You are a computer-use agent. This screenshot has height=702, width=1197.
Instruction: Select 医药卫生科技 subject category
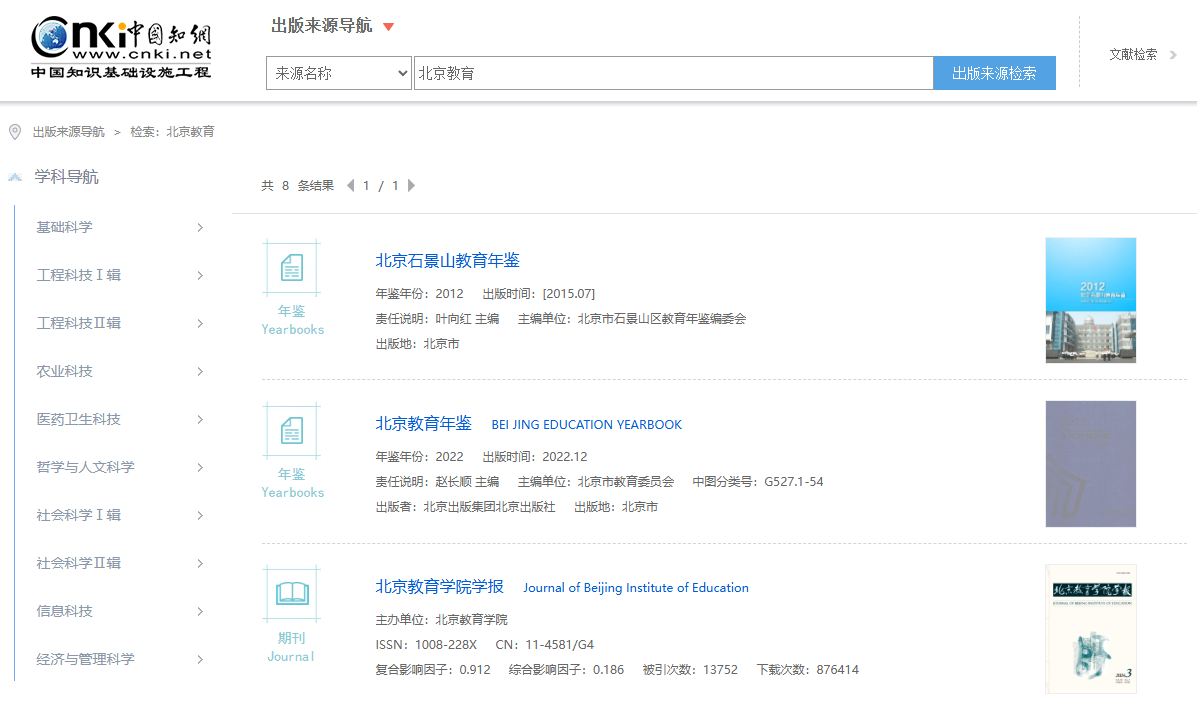click(79, 420)
